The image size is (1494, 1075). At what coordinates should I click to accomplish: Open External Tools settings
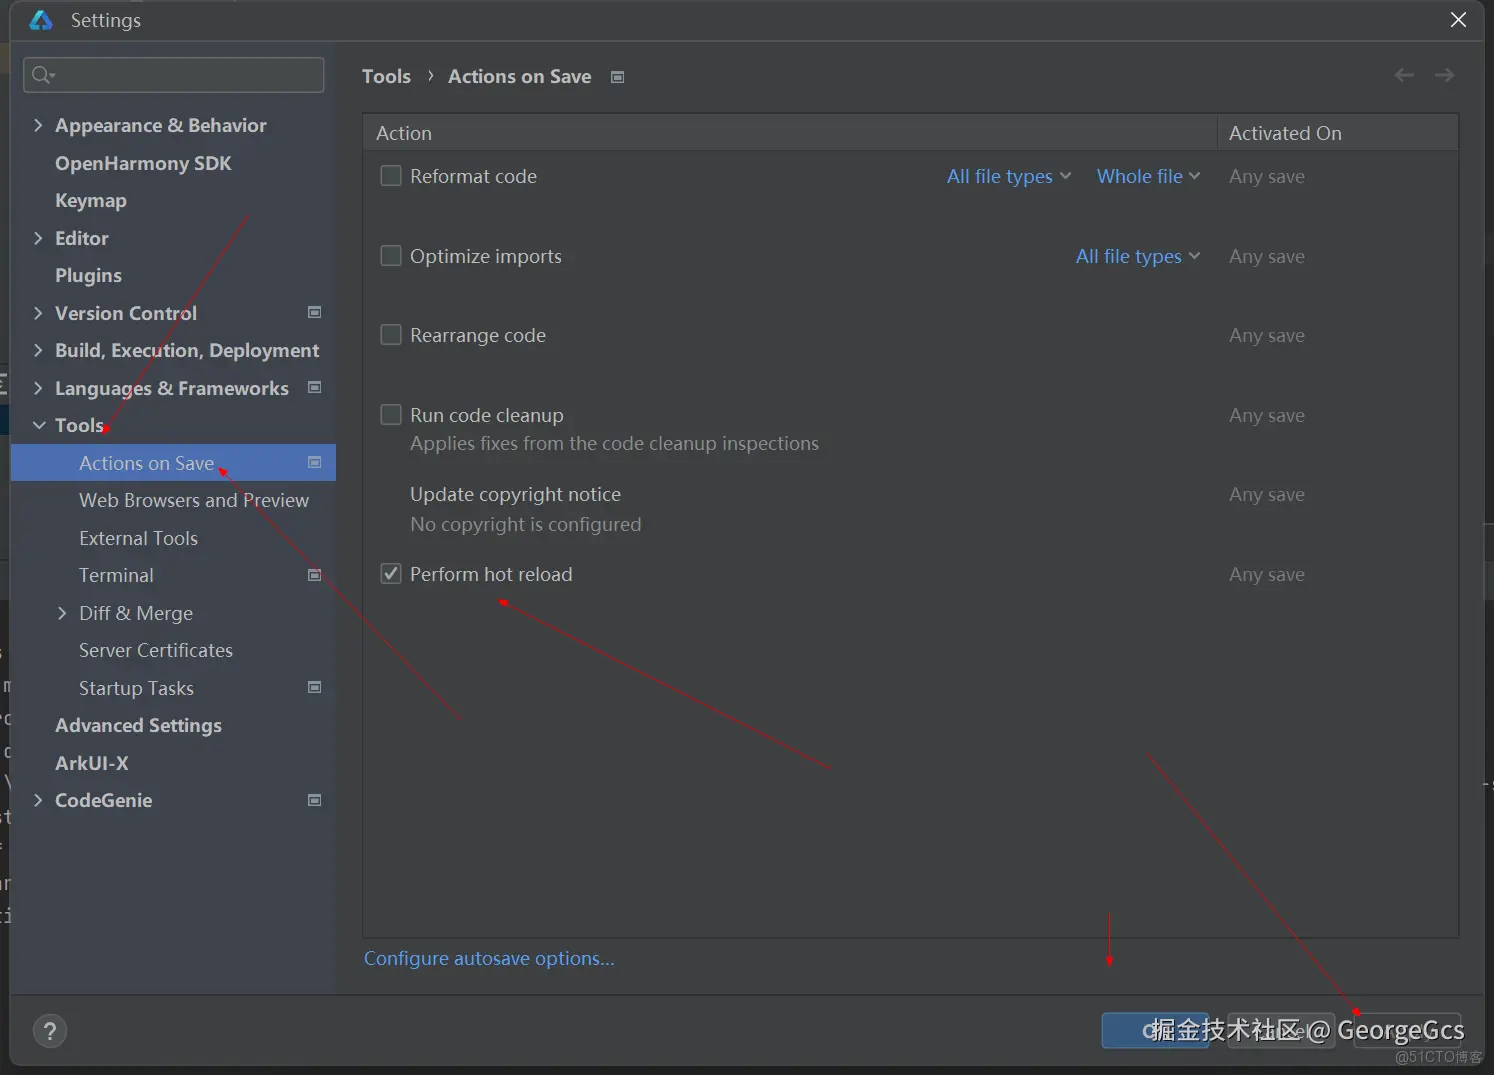click(x=138, y=538)
